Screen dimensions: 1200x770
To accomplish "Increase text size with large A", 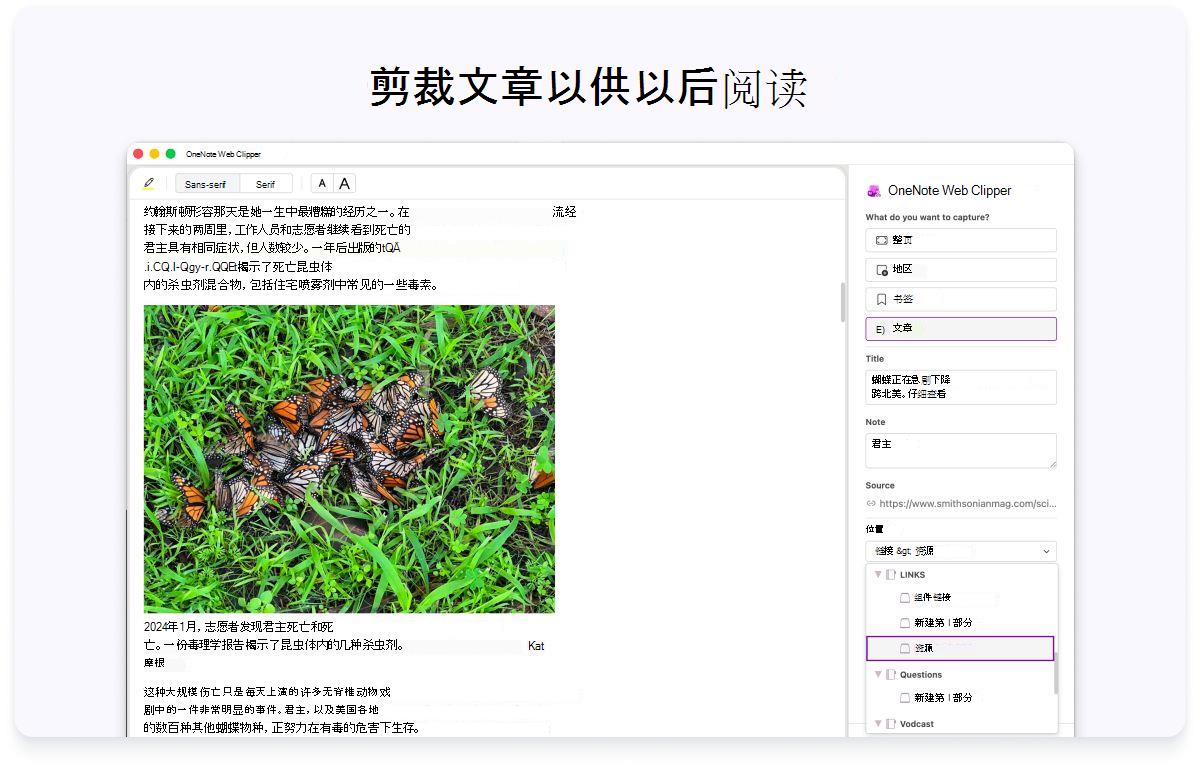I will click(x=344, y=184).
